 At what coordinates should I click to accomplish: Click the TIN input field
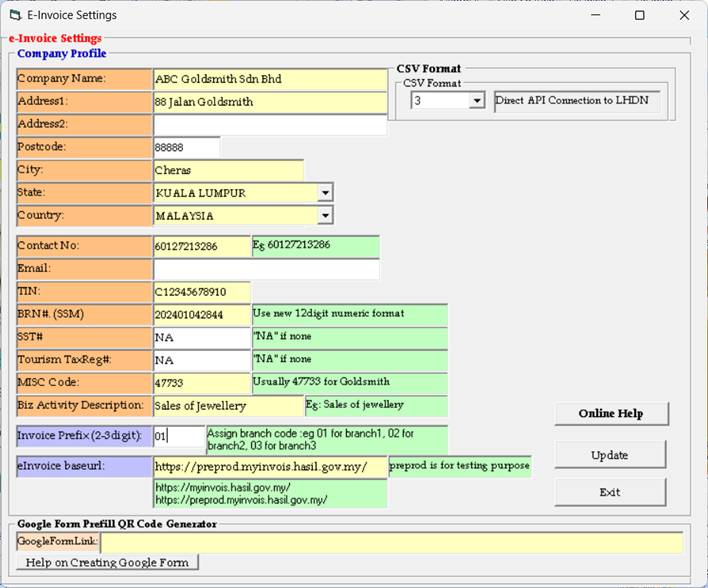201,292
